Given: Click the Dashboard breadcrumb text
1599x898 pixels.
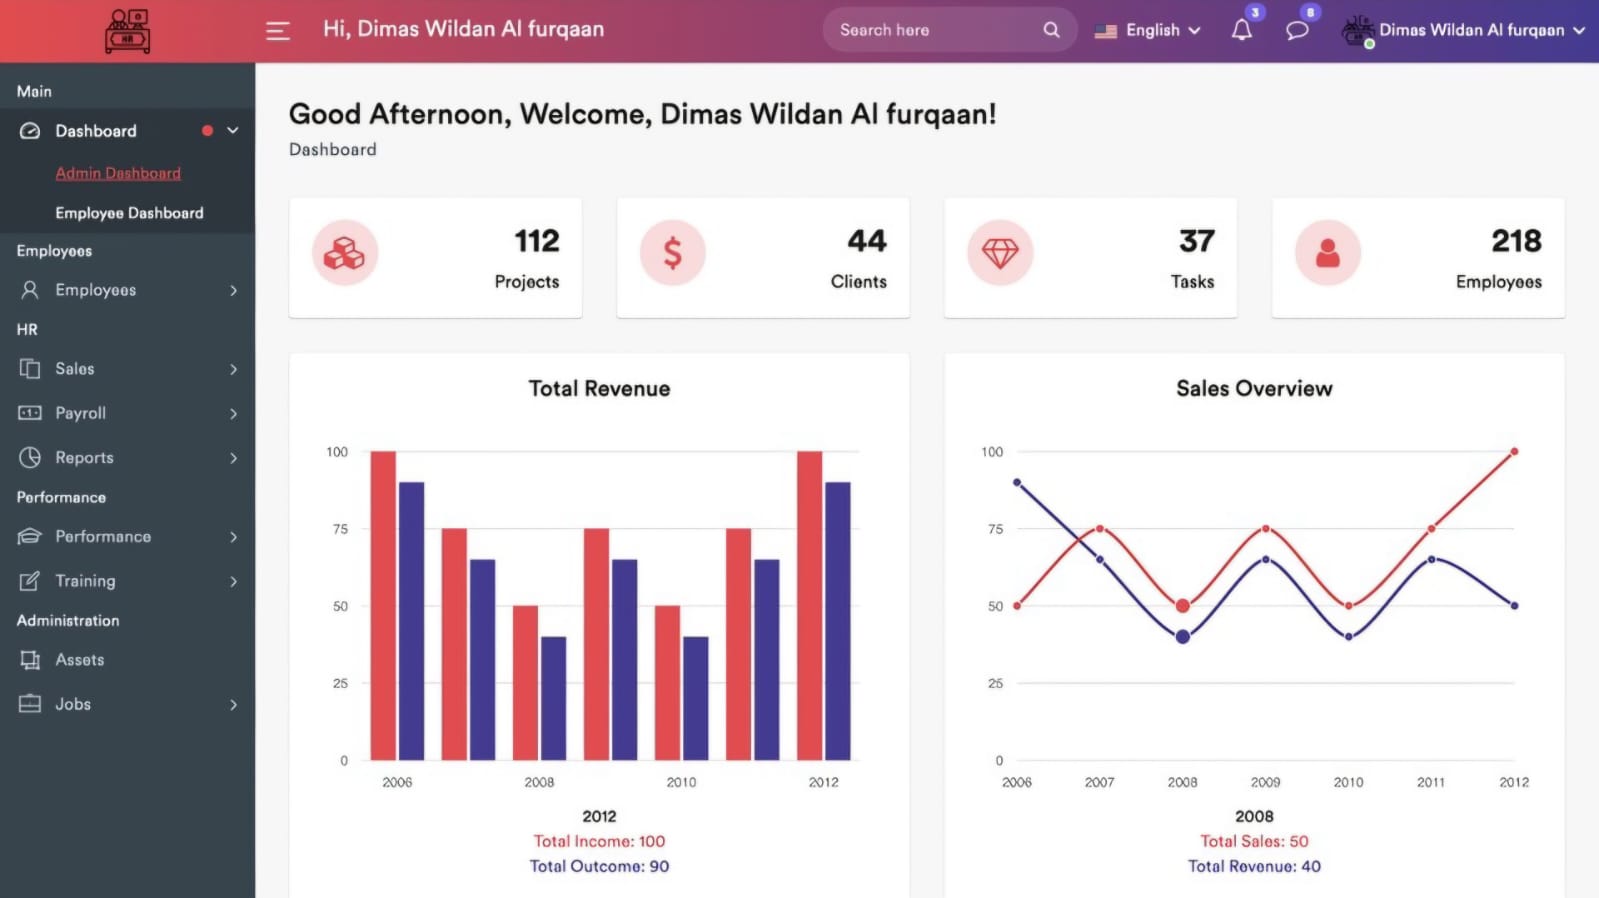Looking at the screenshot, I should pyautogui.click(x=333, y=149).
